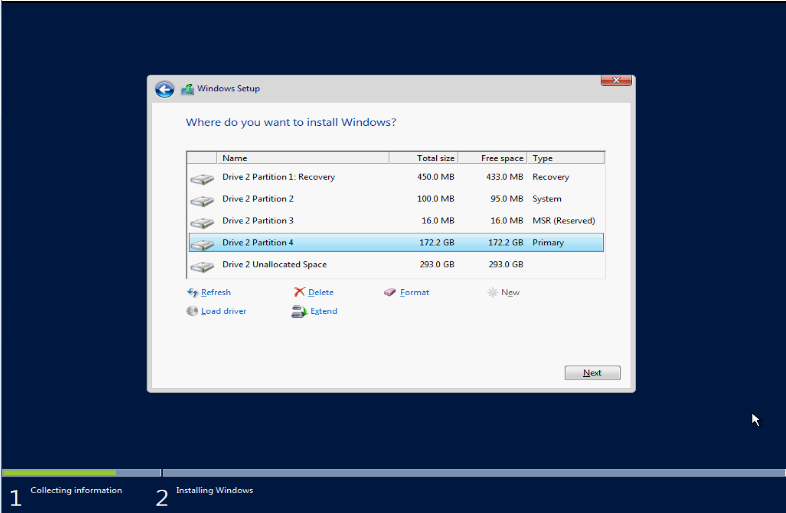Click the Collecting information step label

(x=76, y=490)
